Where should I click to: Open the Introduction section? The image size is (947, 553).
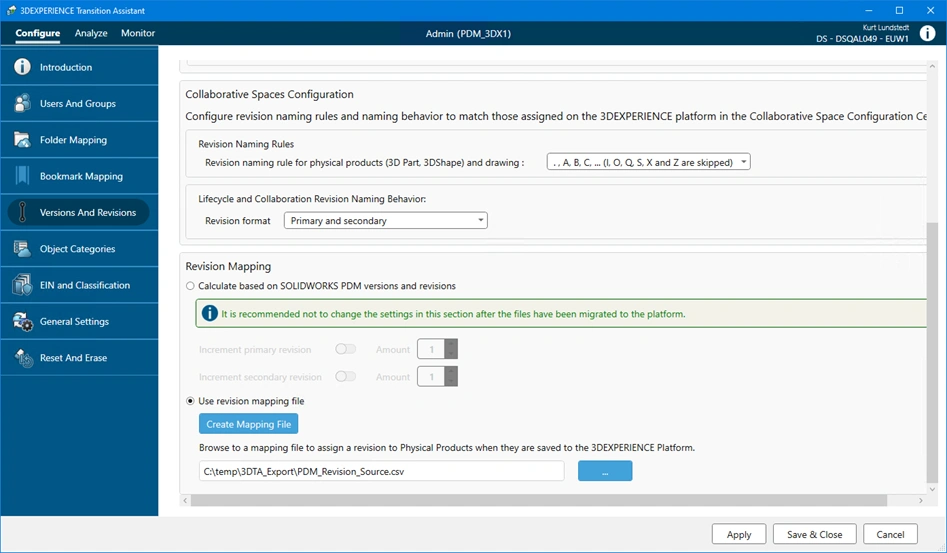click(79, 67)
